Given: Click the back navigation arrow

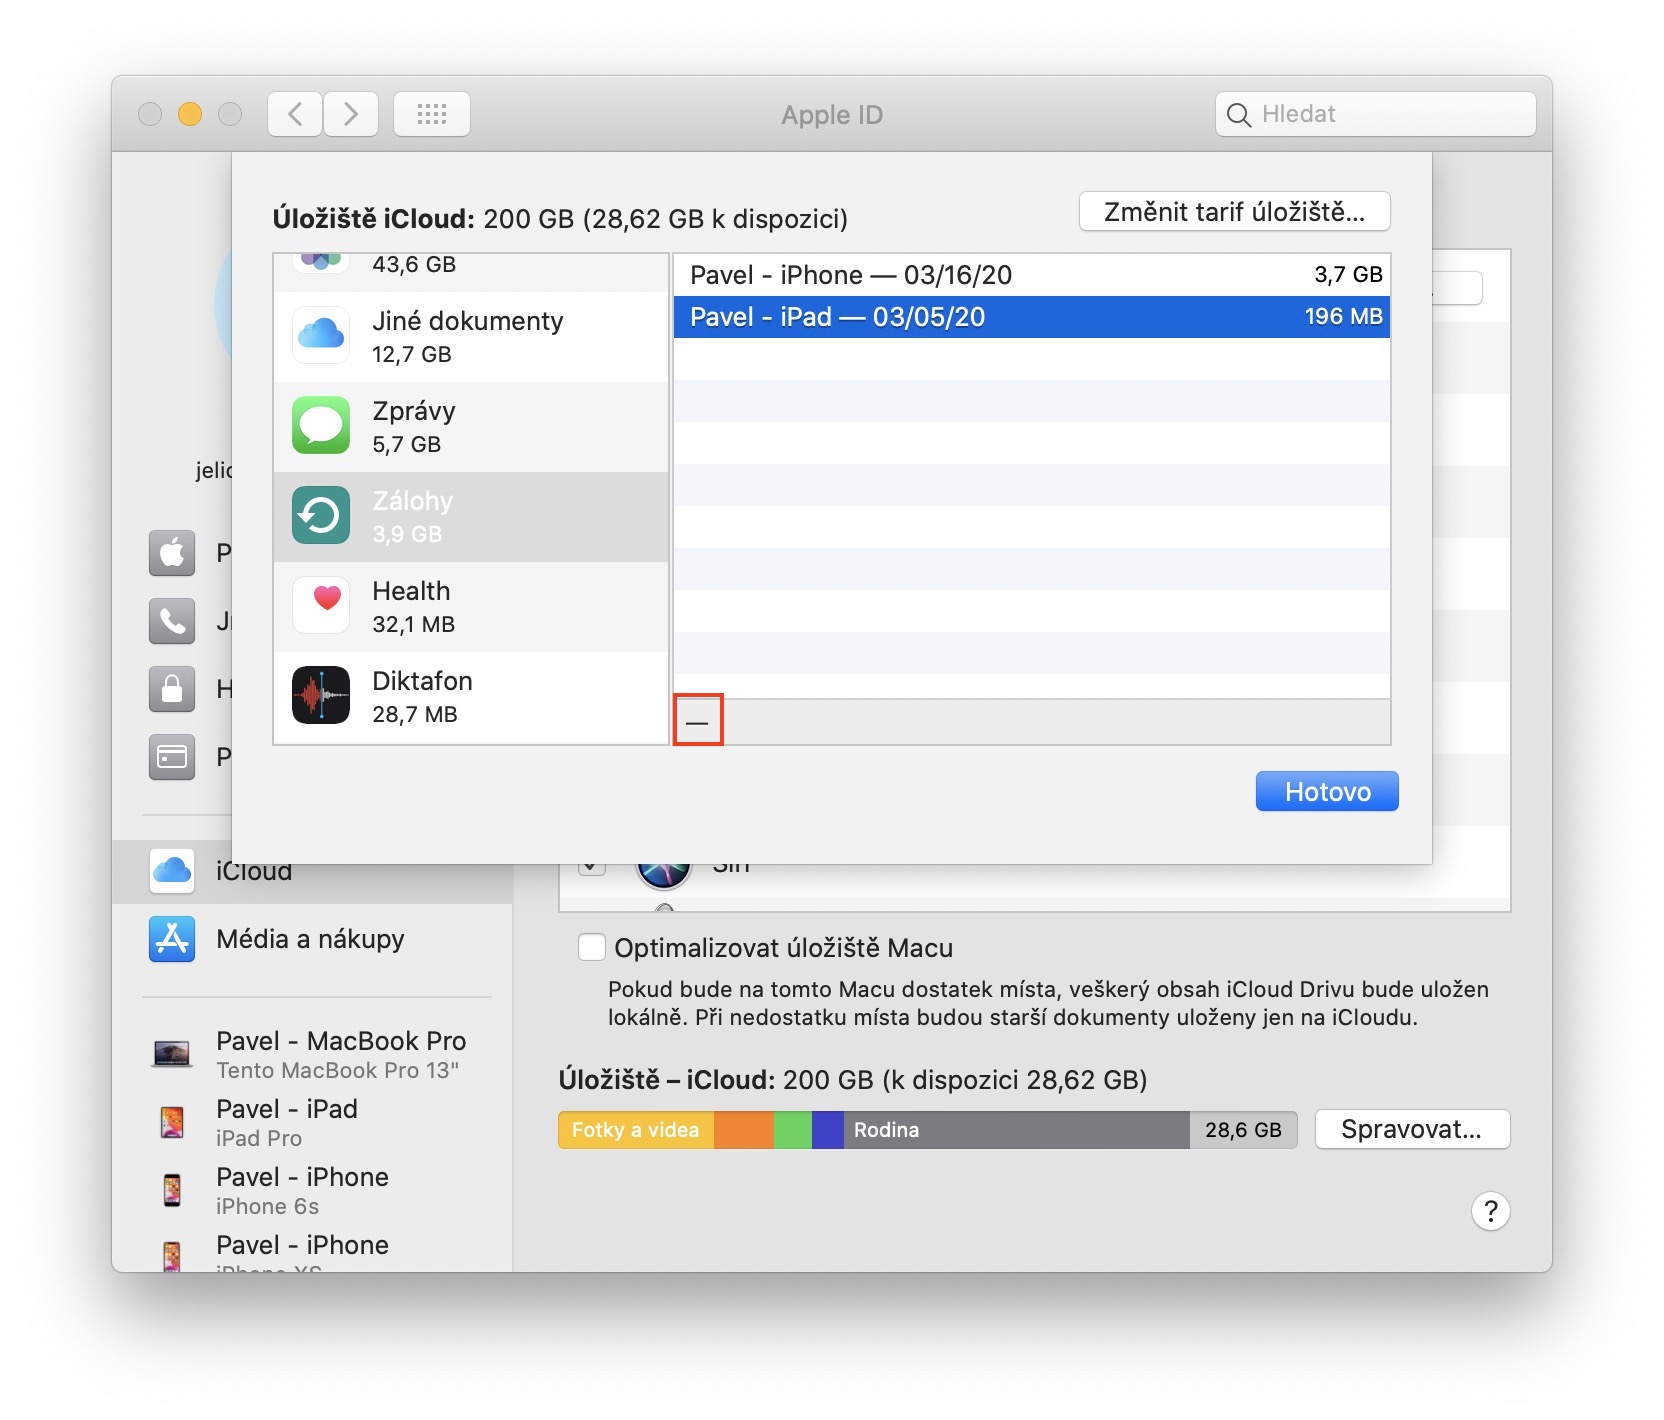Looking at the screenshot, I should [x=295, y=114].
